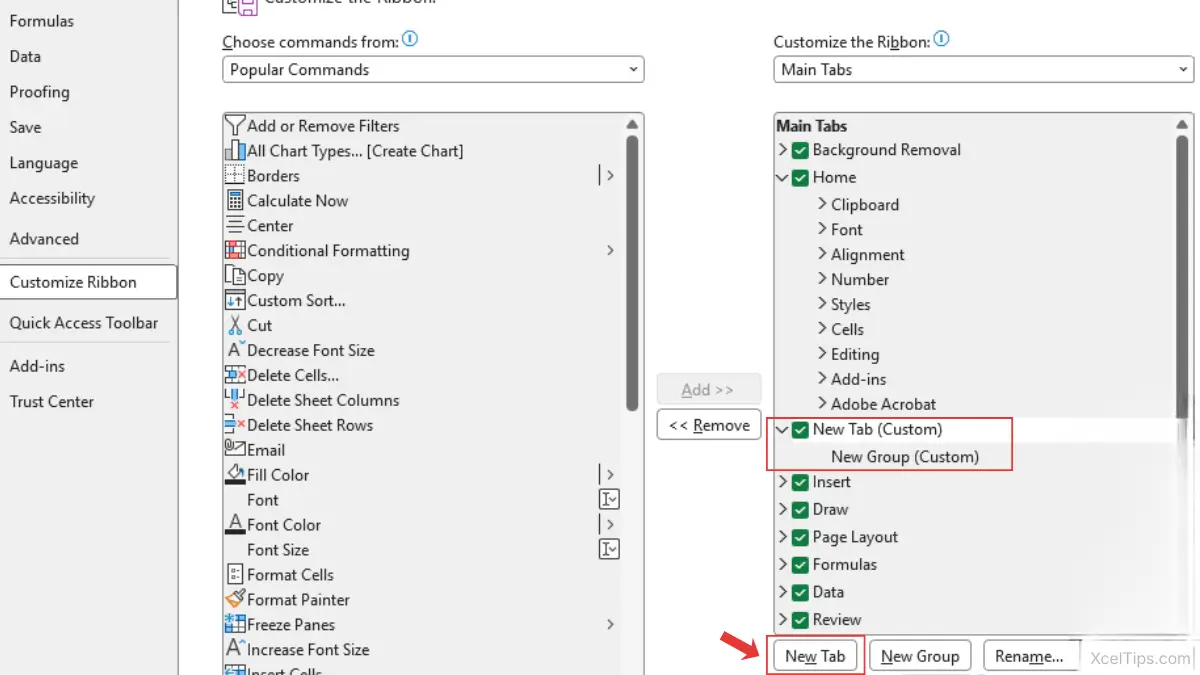Uncheck the Background Removal tab checkbox
The height and width of the screenshot is (675, 1200).
click(x=800, y=150)
